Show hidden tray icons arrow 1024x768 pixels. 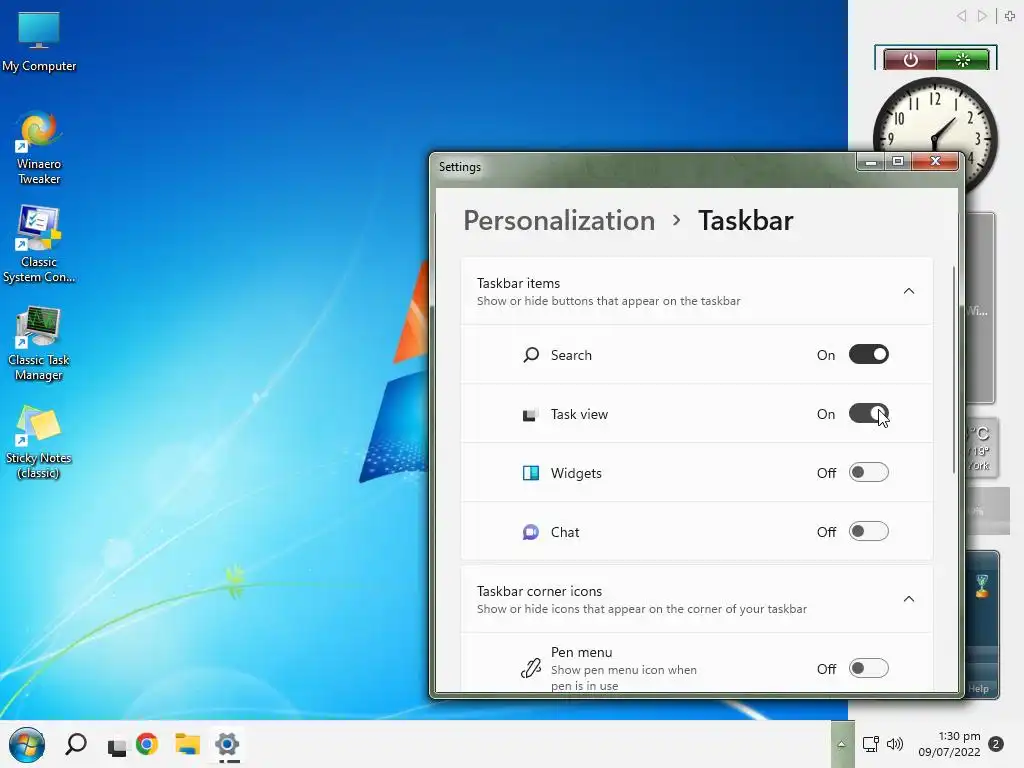(842, 744)
